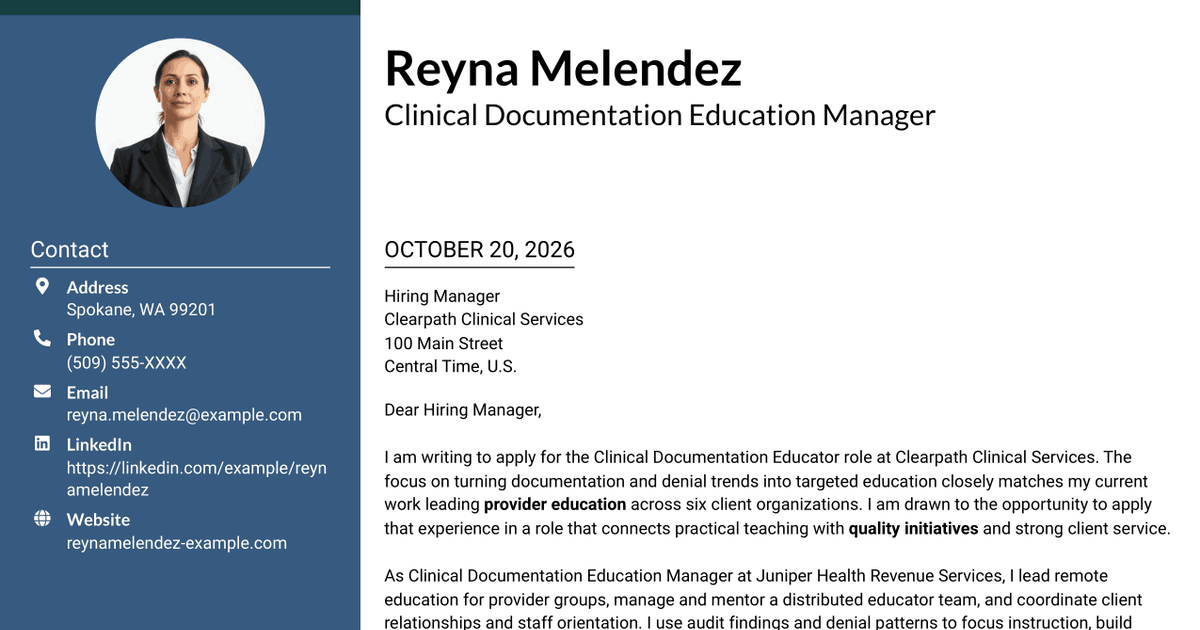This screenshot has height=630, width=1200.
Task: Click the bold phrase quality initiatives
Action: click(913, 528)
